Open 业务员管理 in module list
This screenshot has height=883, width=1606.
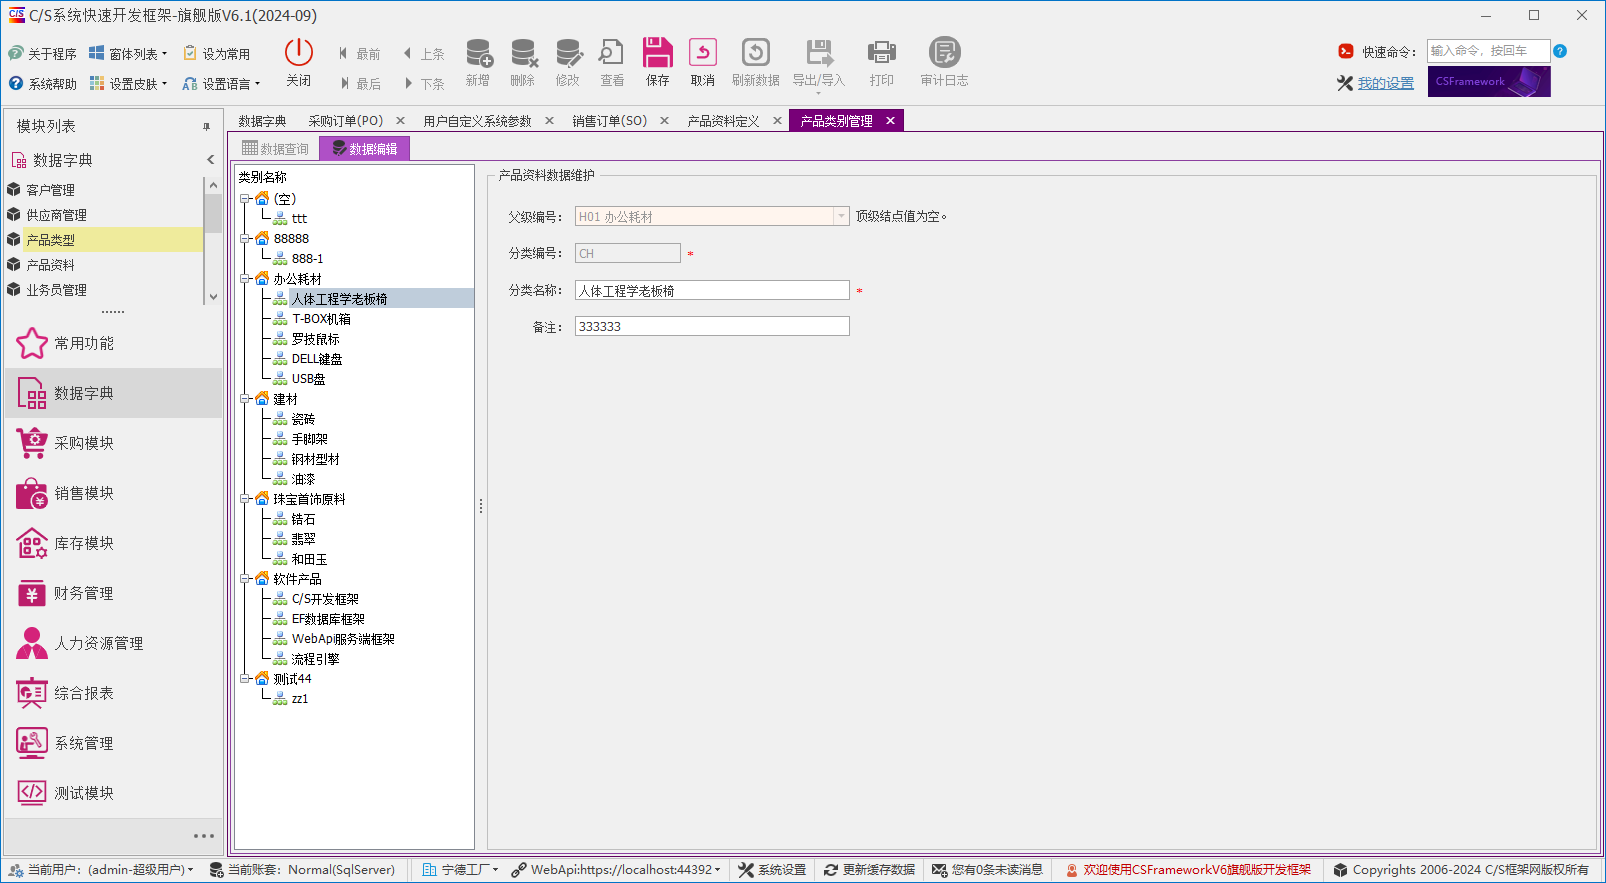56,290
